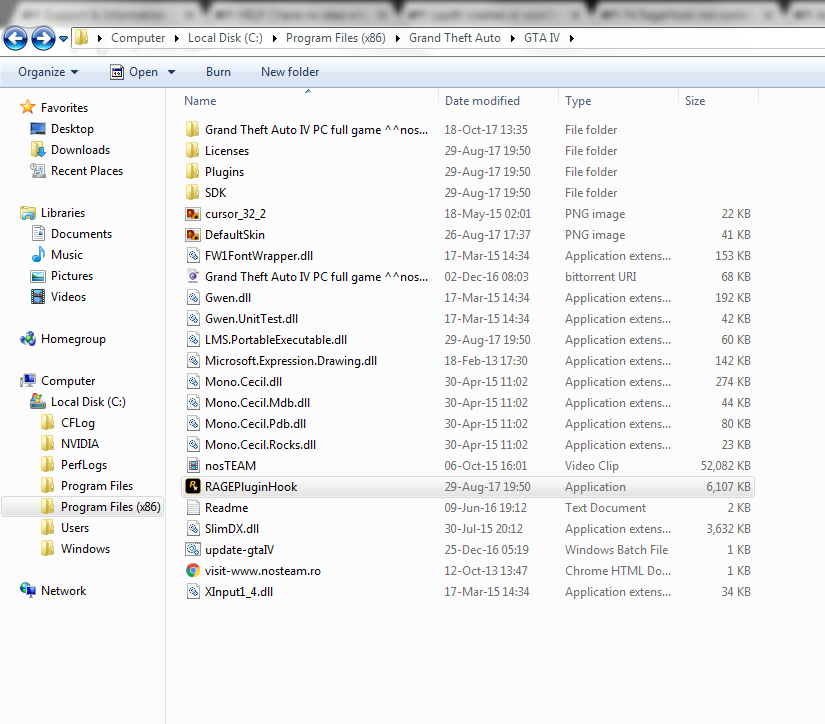Select Microsoft.Expression.Drawing.dll file name

pyautogui.click(x=291, y=361)
